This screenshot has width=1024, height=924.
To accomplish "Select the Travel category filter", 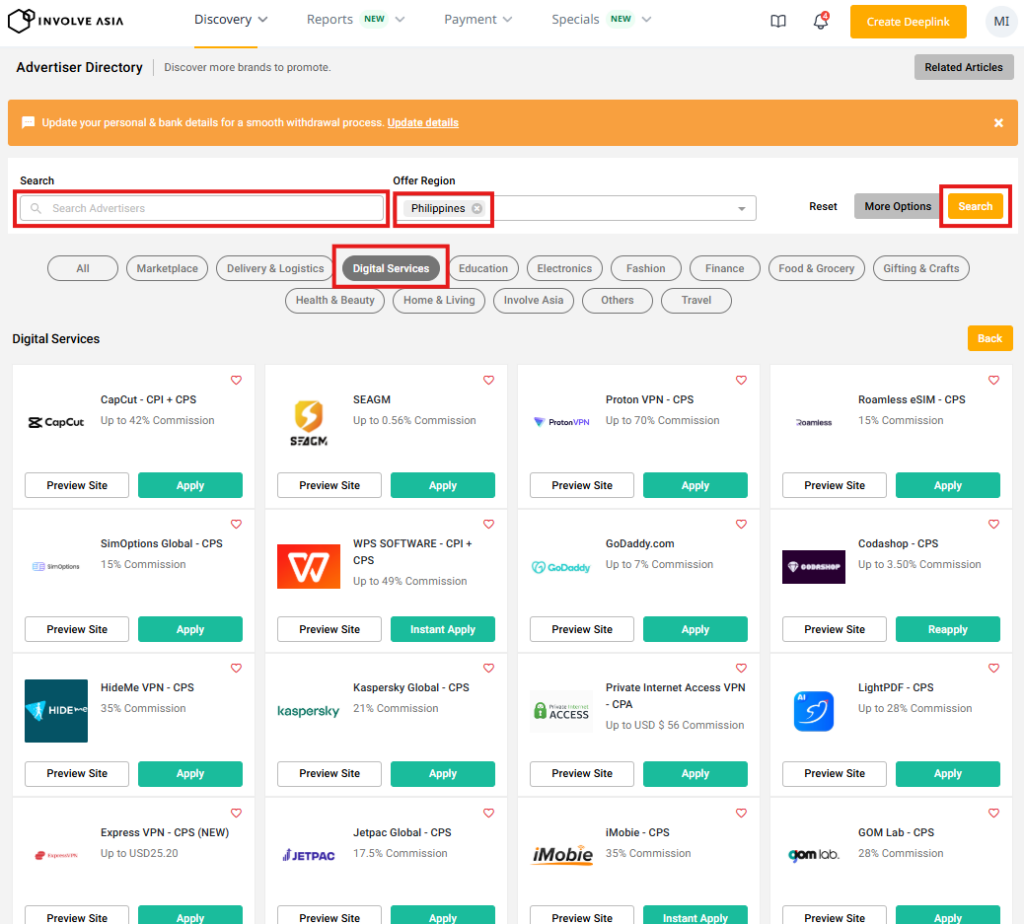I will [x=696, y=300].
